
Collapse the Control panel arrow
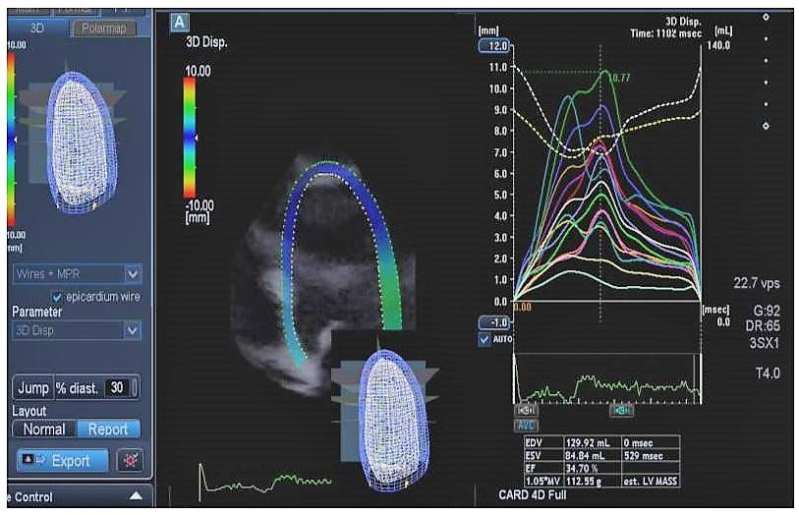[x=135, y=496]
